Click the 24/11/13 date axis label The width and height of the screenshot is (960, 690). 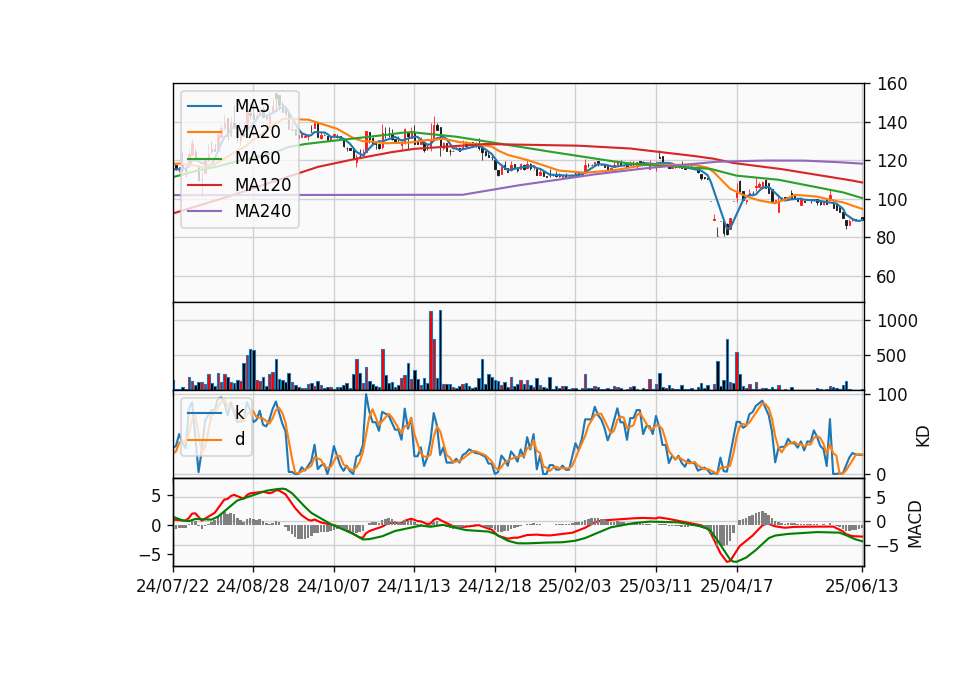(414, 586)
